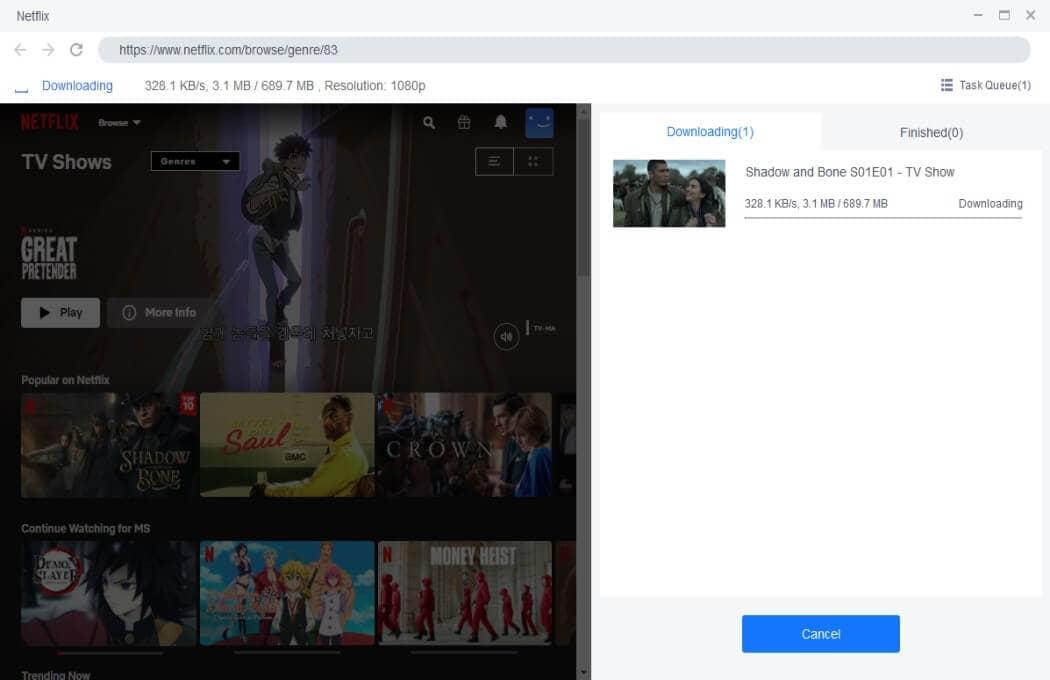Close the Netflix downloader window

(1031, 15)
